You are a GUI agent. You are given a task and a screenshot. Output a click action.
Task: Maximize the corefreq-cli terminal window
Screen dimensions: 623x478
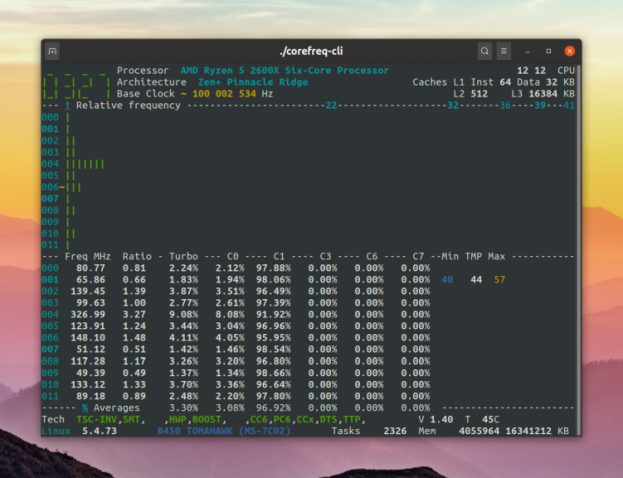click(x=549, y=50)
